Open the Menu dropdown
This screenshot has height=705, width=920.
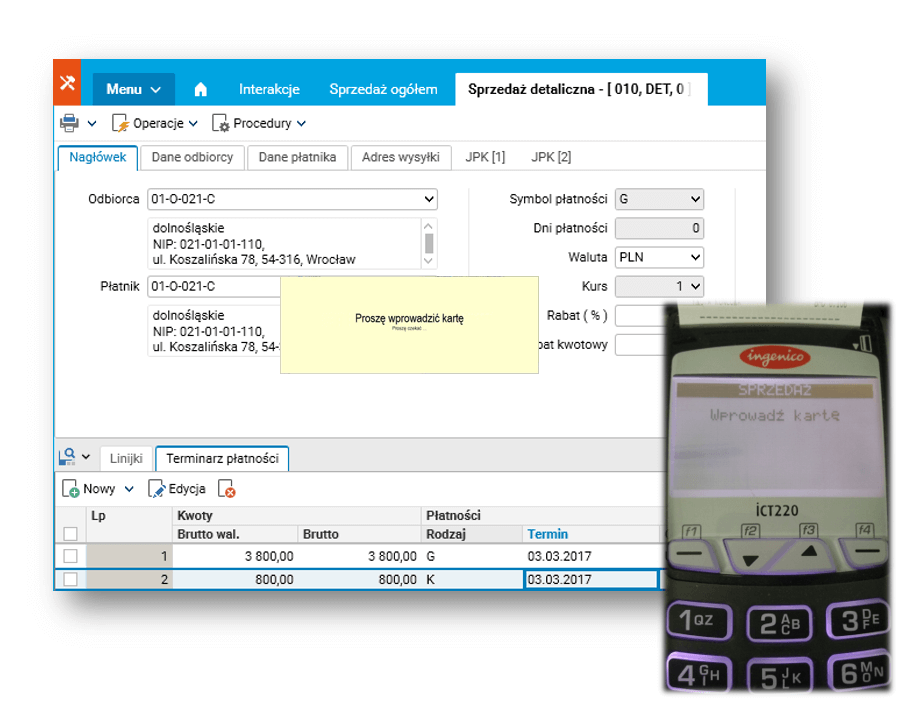[133, 89]
